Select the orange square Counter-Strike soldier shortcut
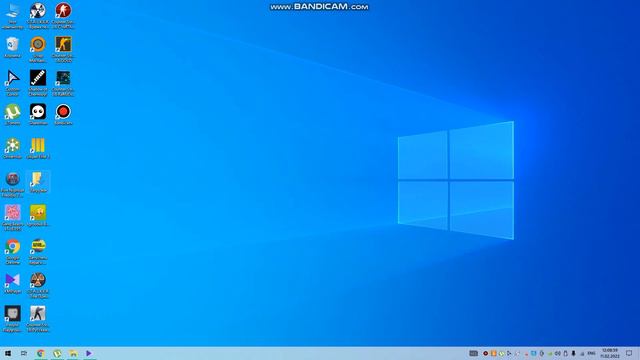The width and height of the screenshot is (640, 360). pos(63,49)
